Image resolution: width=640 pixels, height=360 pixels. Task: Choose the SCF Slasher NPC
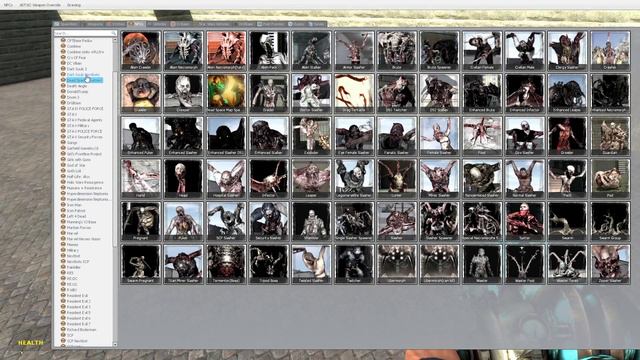point(226,221)
